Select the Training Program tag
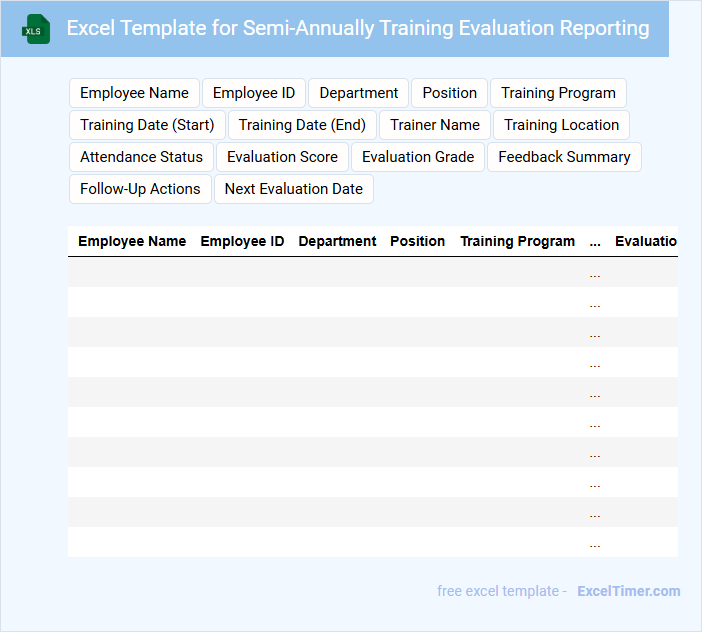Viewport: 702px width, 632px height. click(x=558, y=93)
